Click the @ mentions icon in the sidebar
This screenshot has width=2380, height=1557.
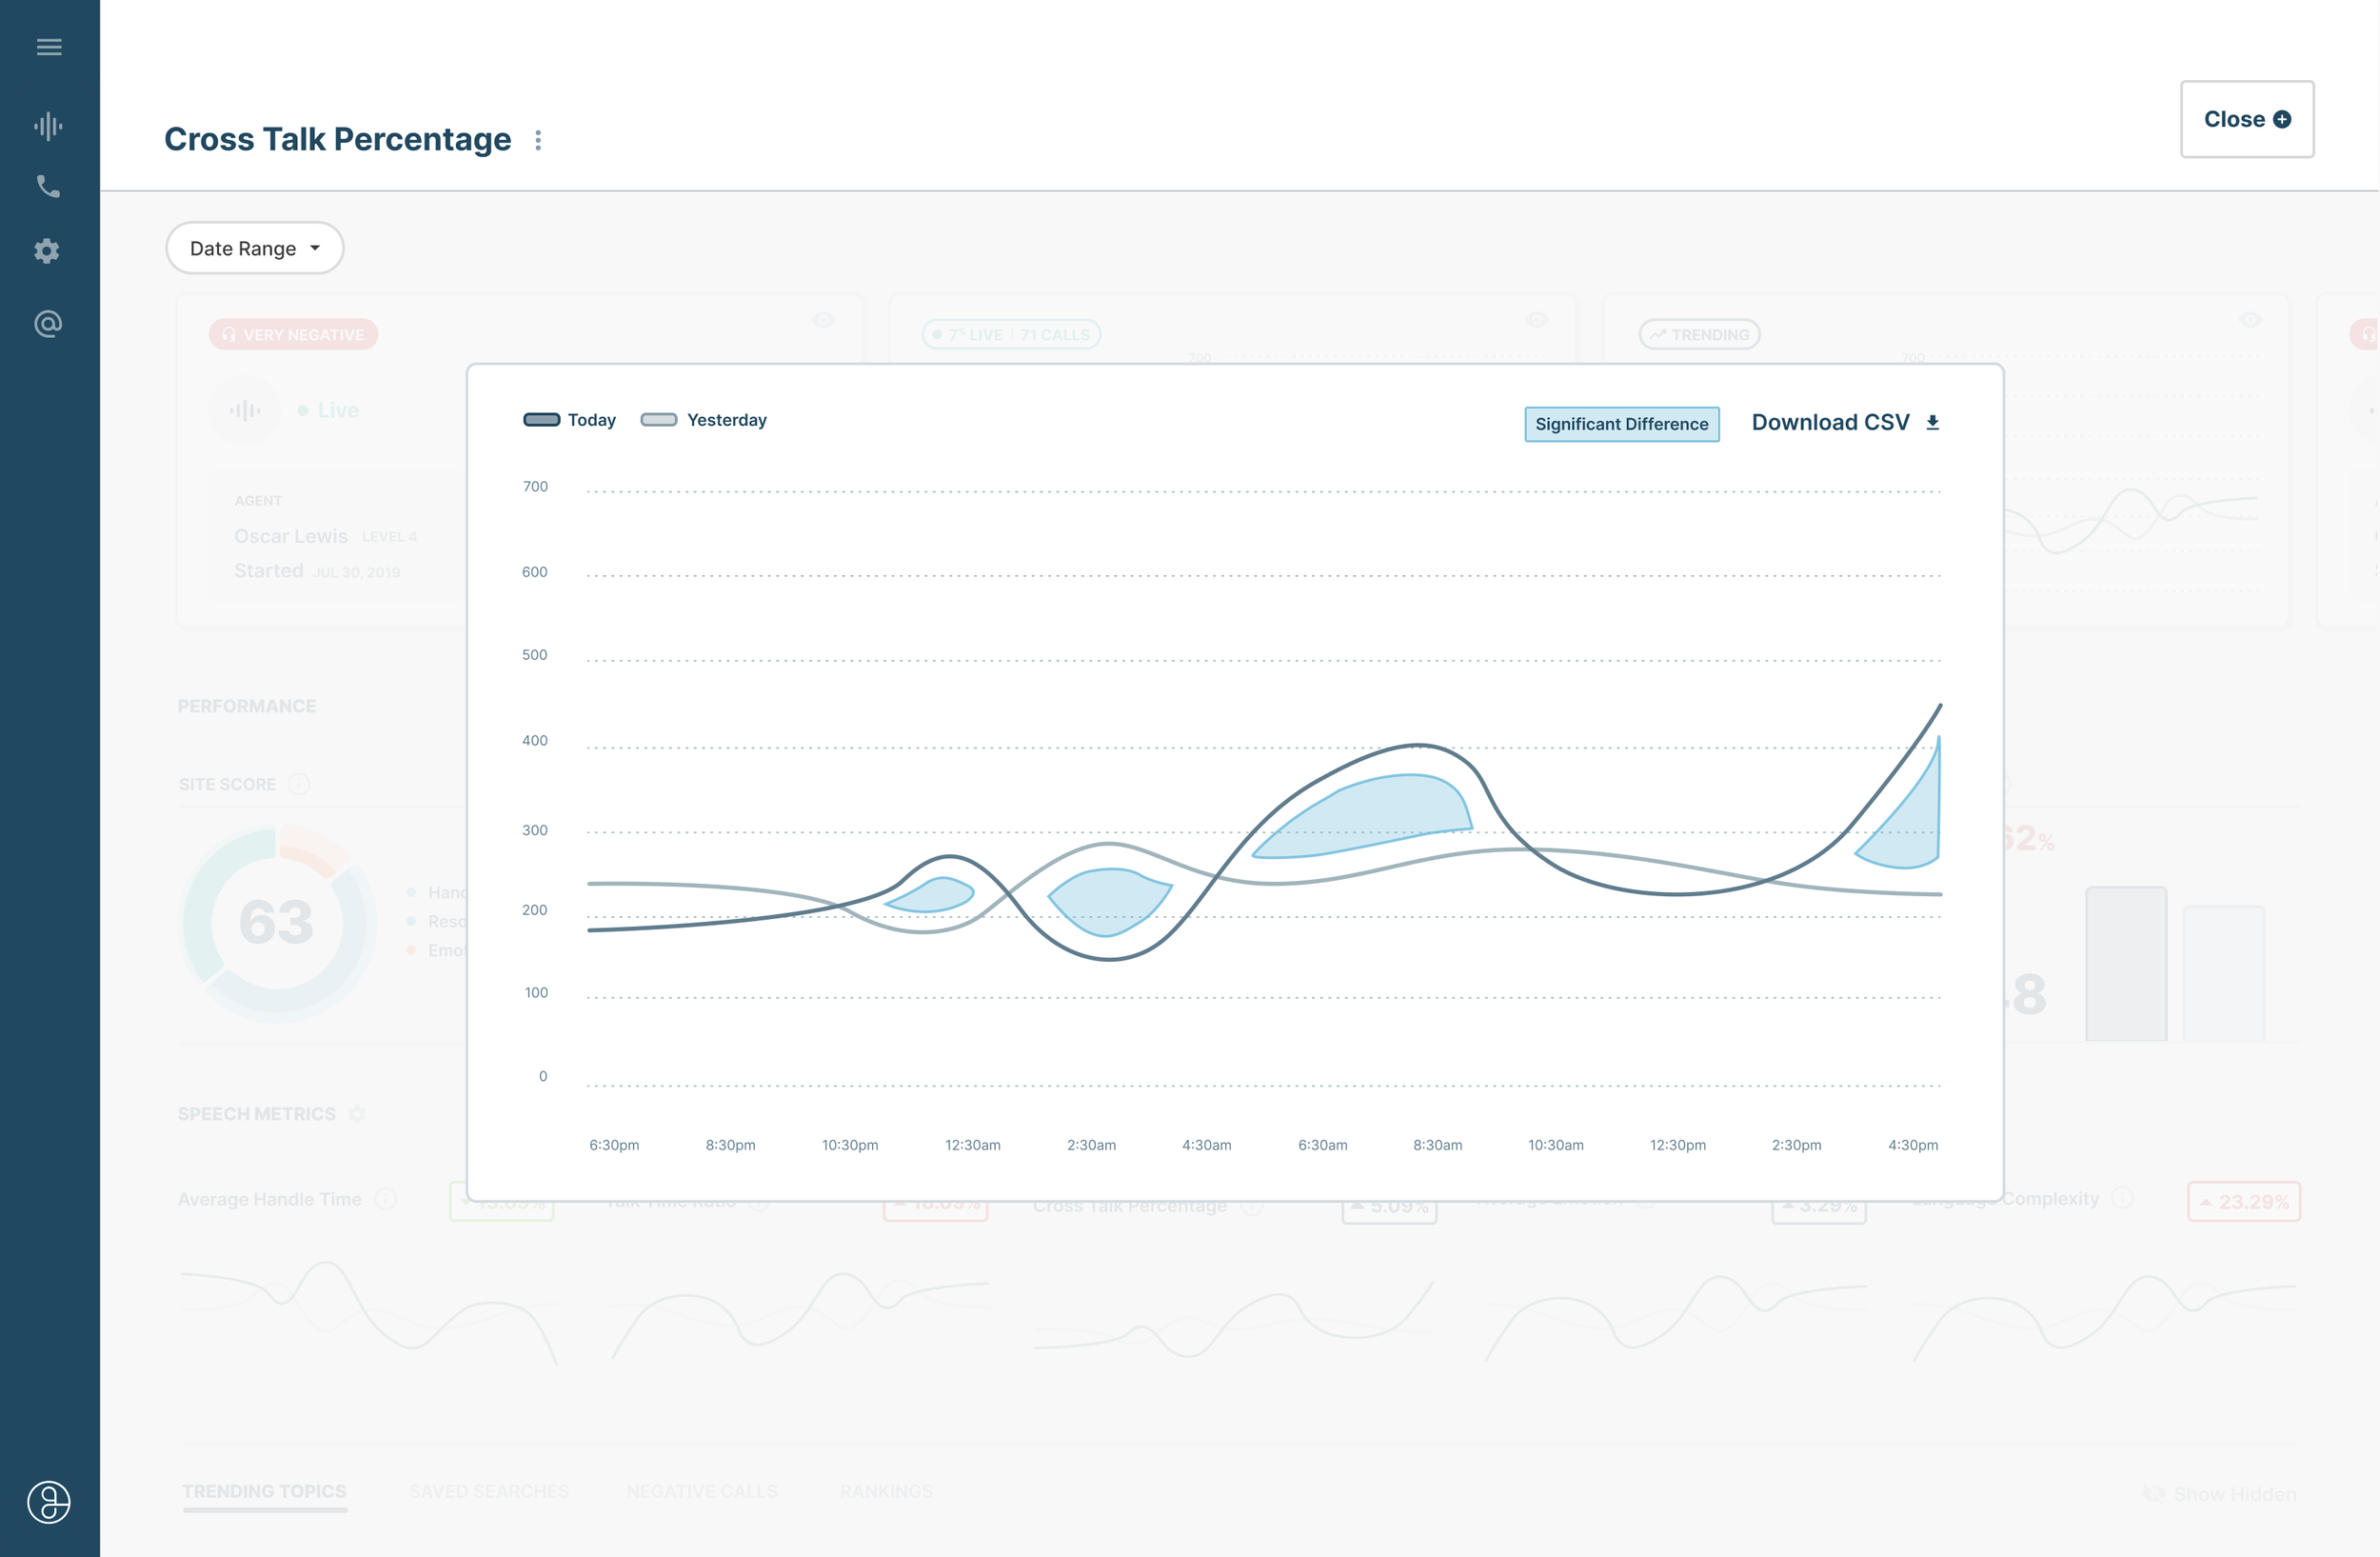click(x=48, y=323)
